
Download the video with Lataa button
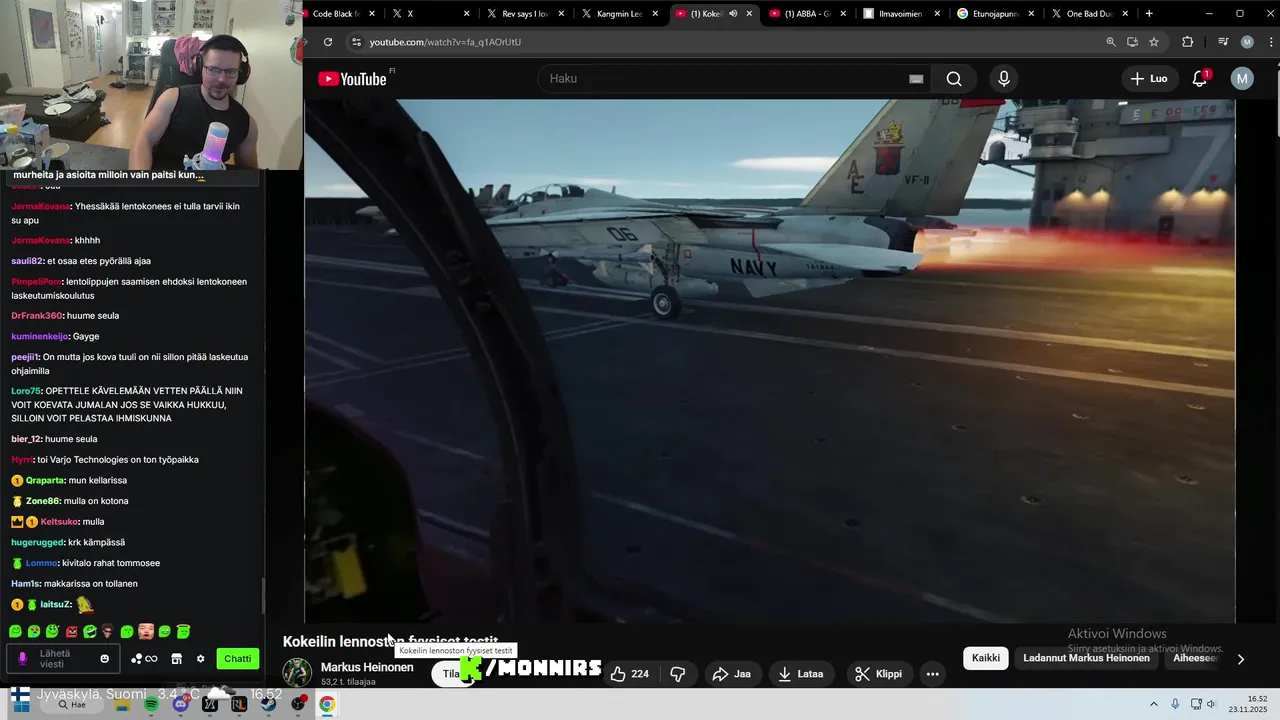800,674
